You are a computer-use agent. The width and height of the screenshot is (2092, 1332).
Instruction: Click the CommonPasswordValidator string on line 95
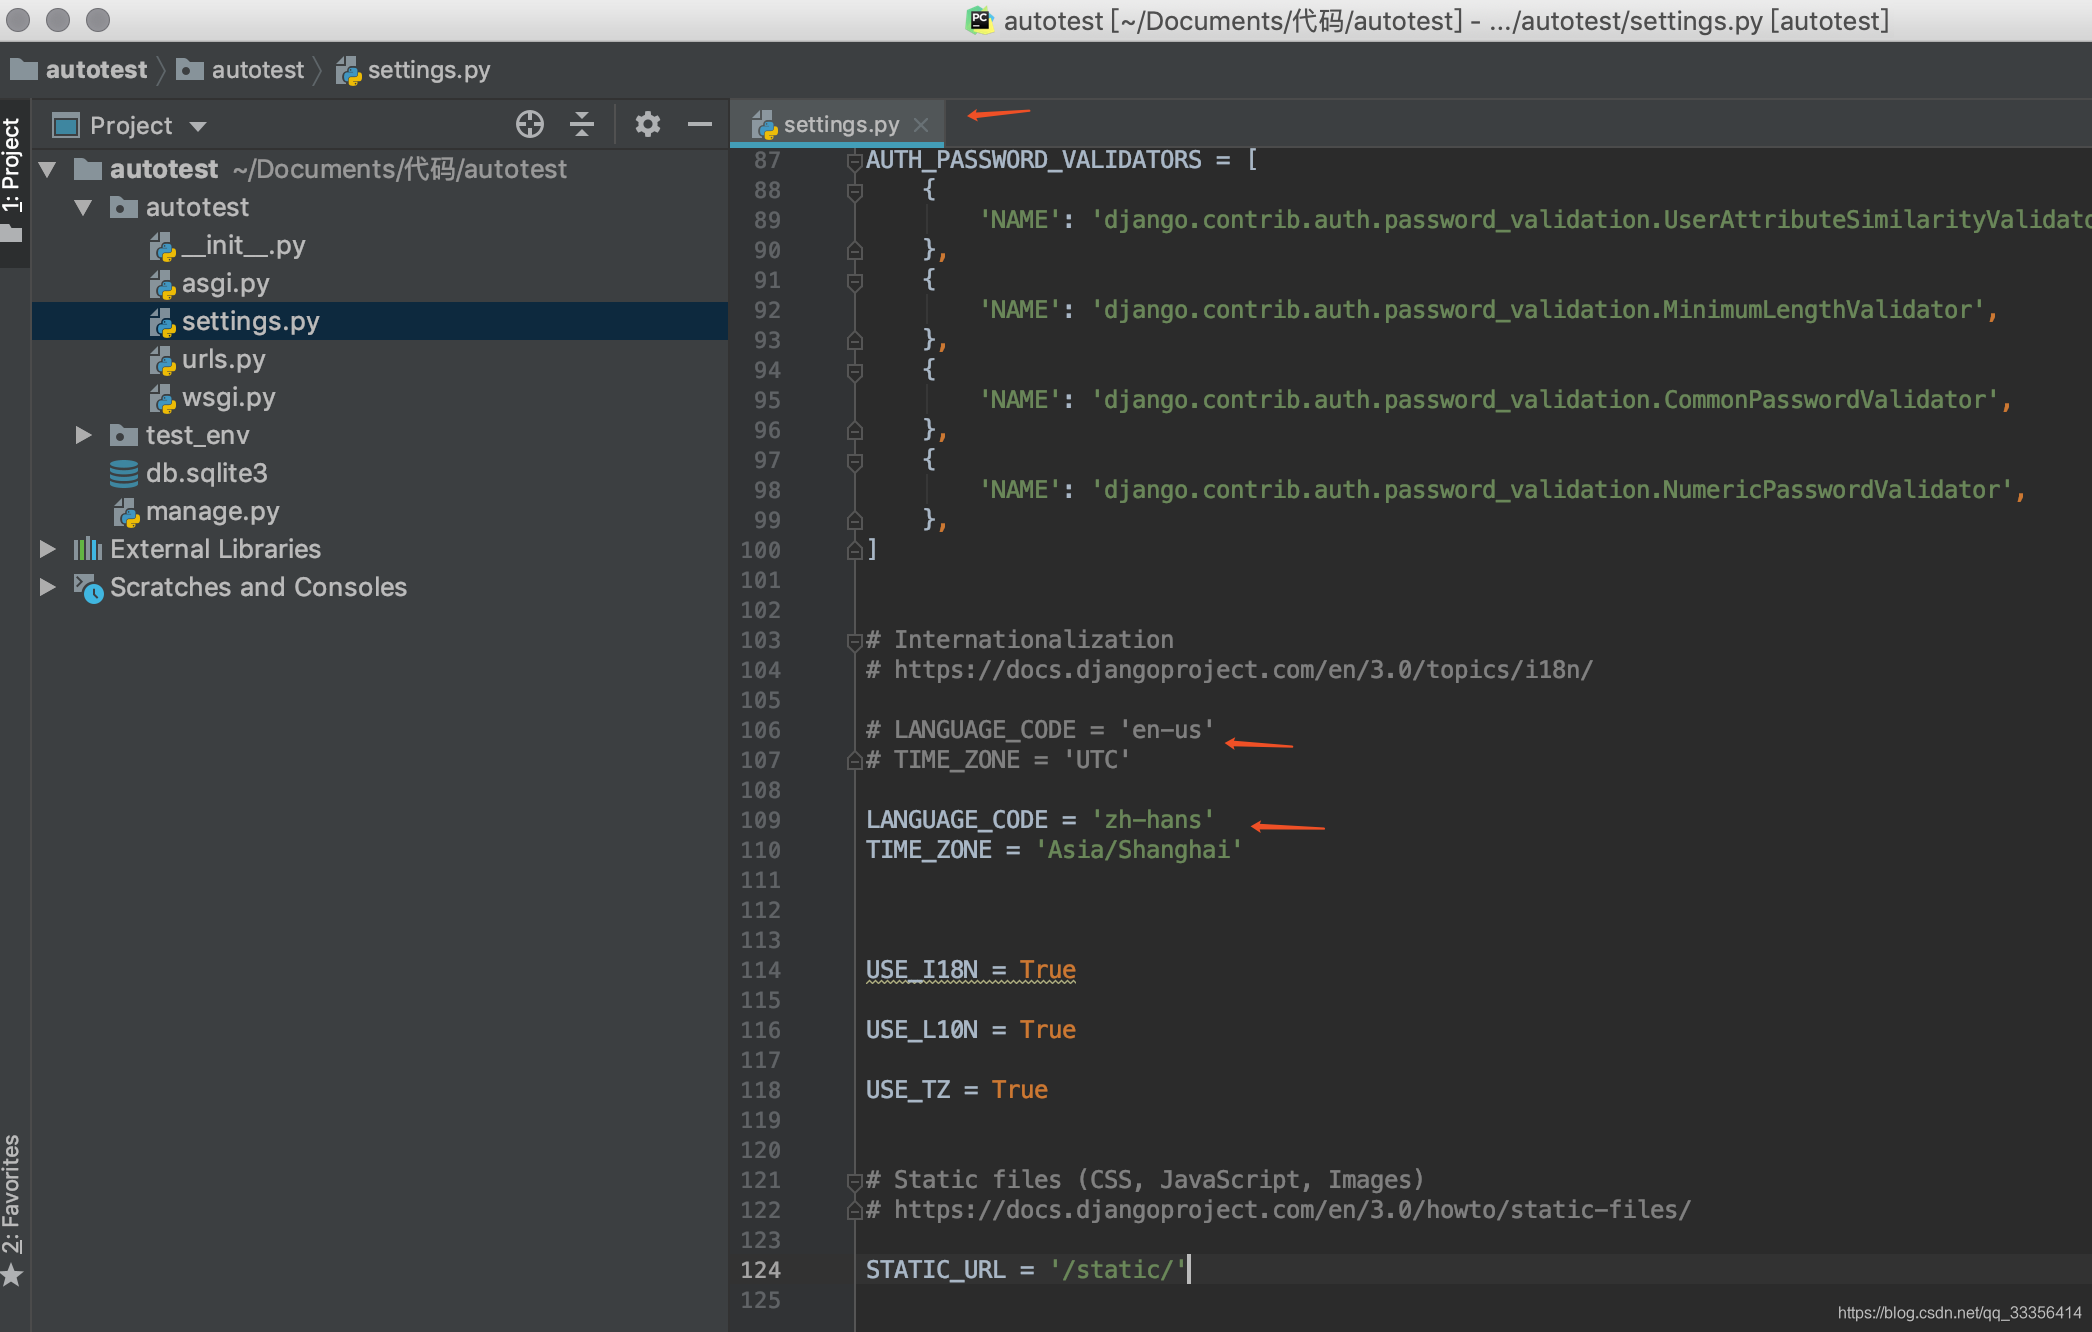pos(1545,400)
